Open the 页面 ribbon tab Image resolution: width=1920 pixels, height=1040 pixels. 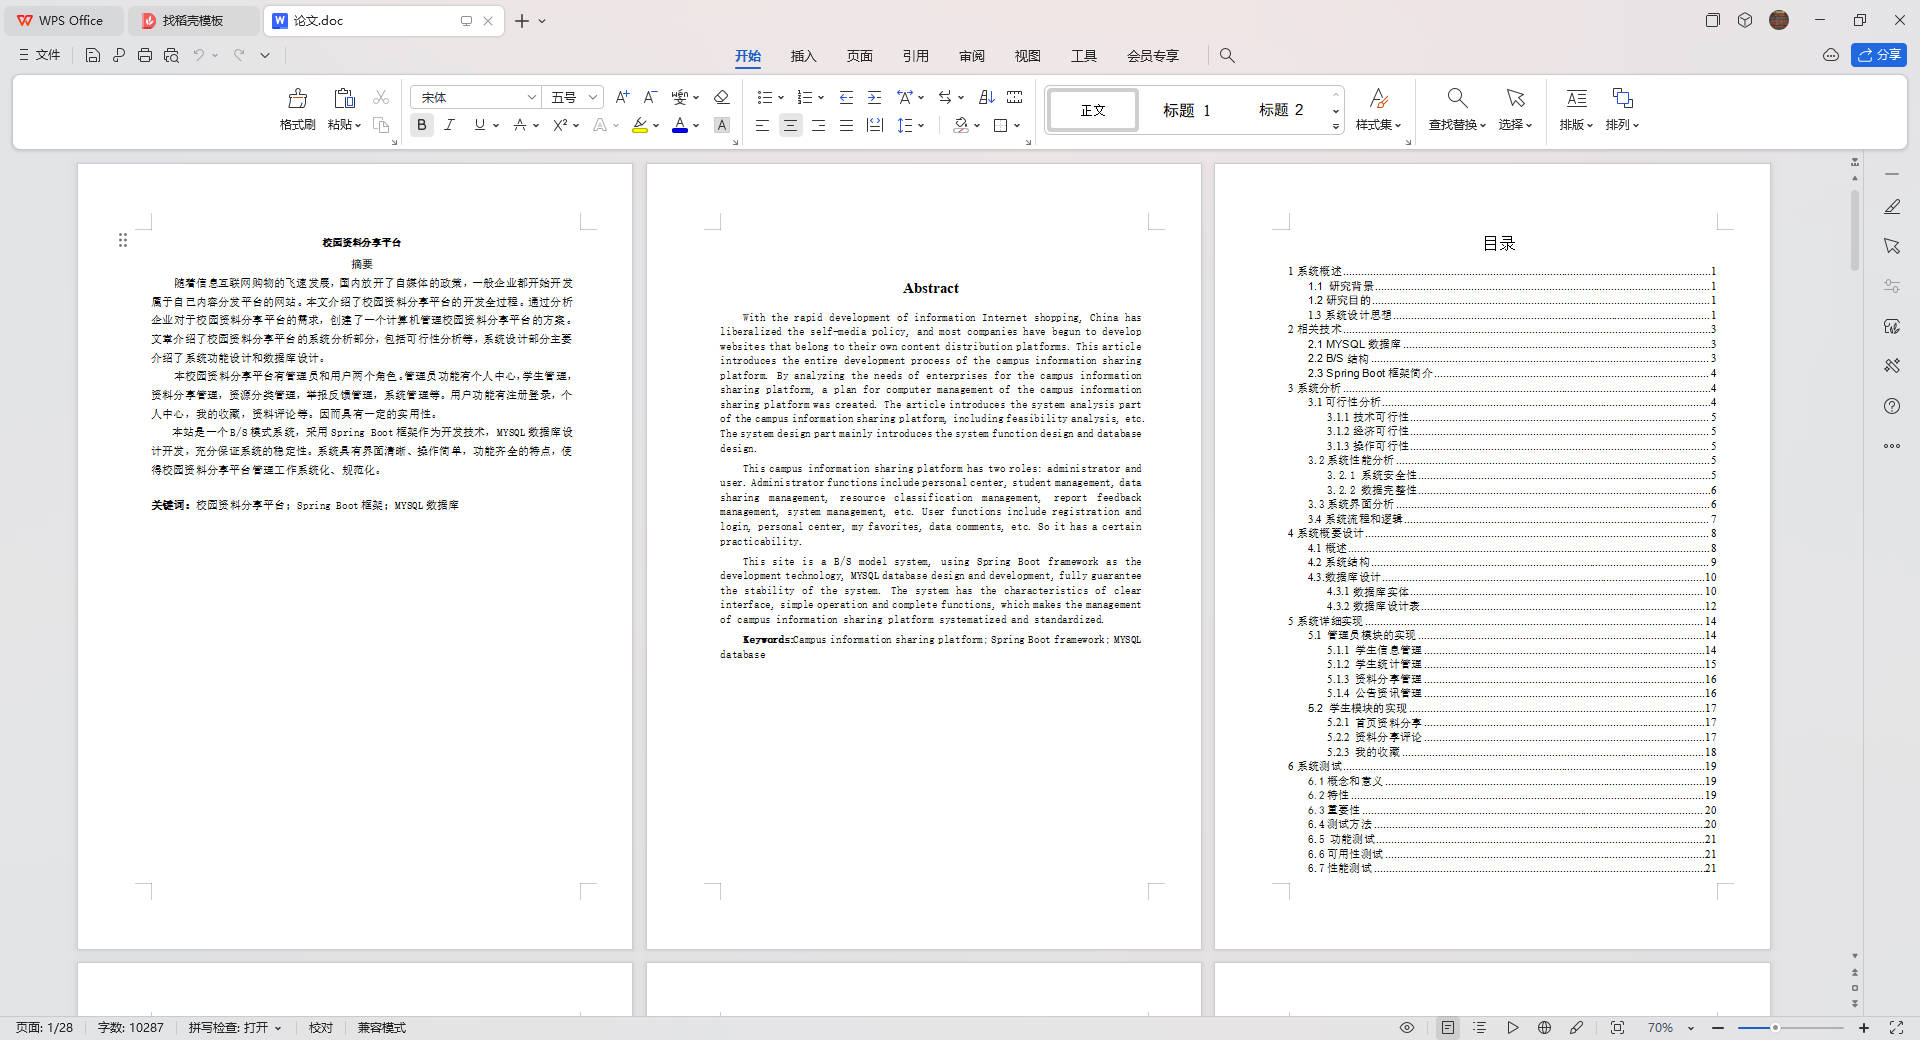tap(859, 56)
